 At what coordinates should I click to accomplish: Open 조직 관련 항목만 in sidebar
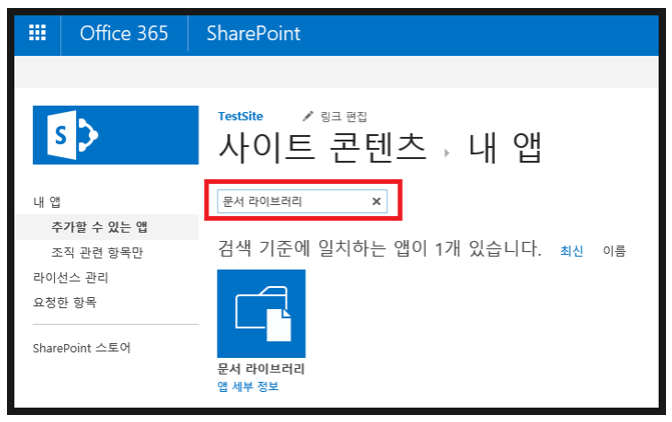(97, 252)
